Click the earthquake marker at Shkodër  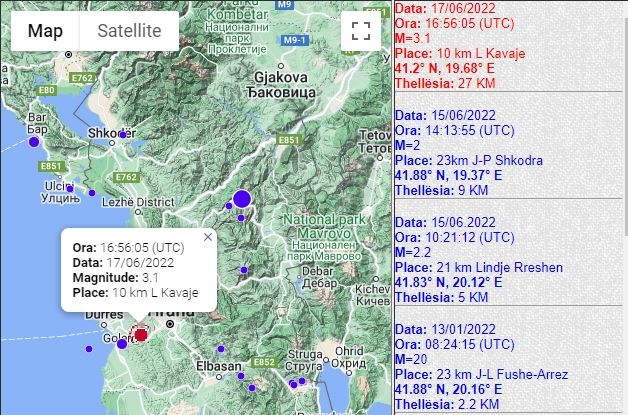point(123,134)
